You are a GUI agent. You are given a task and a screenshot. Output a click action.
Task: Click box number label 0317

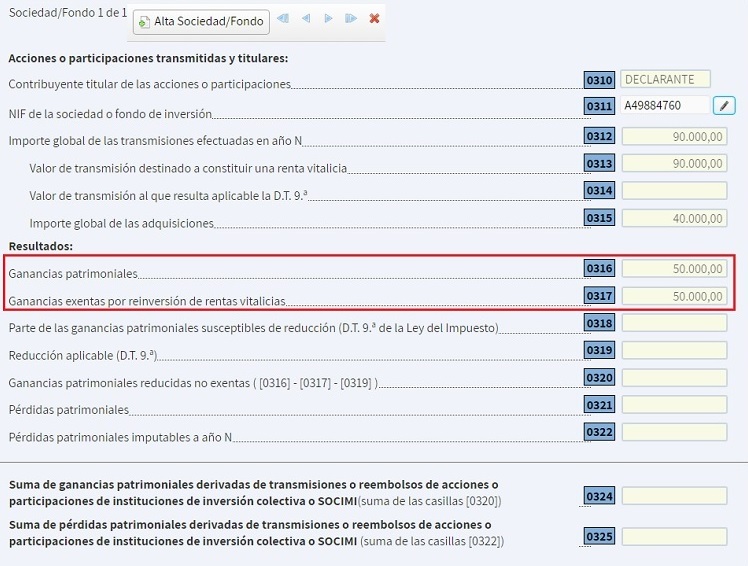pos(599,295)
